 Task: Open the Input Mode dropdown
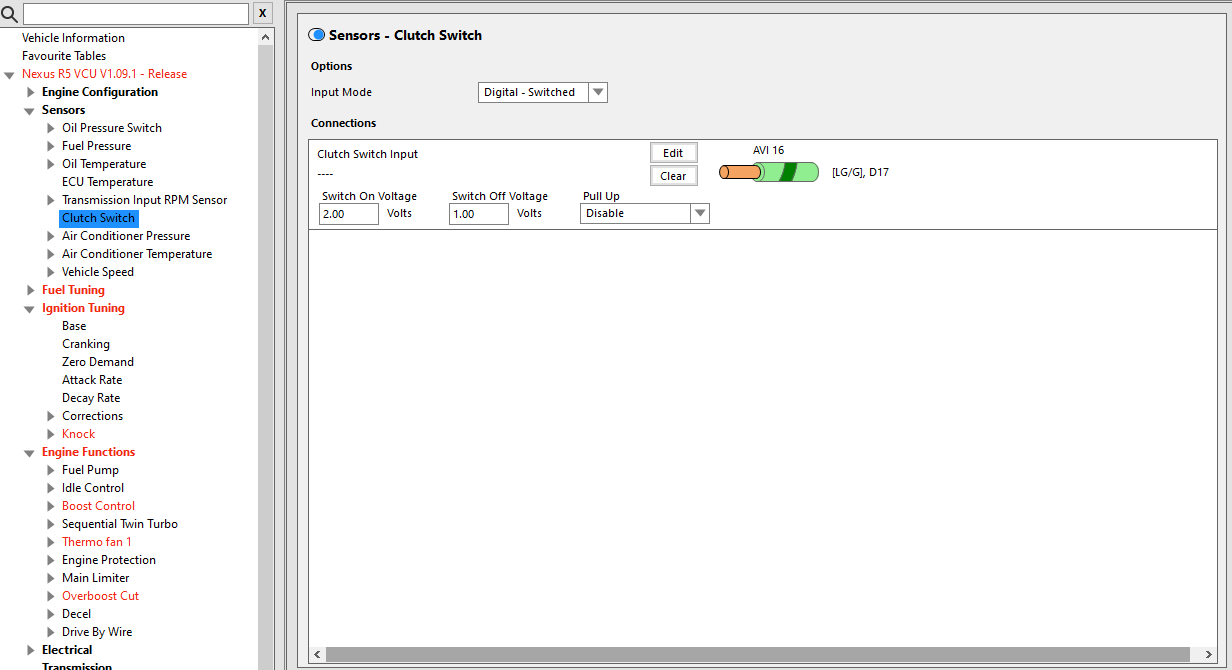click(x=543, y=92)
